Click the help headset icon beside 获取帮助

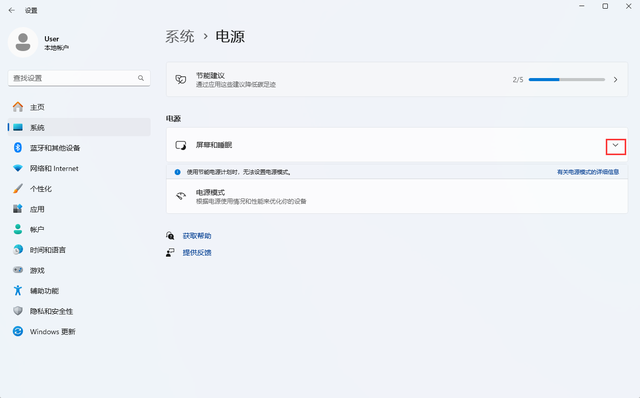170,236
